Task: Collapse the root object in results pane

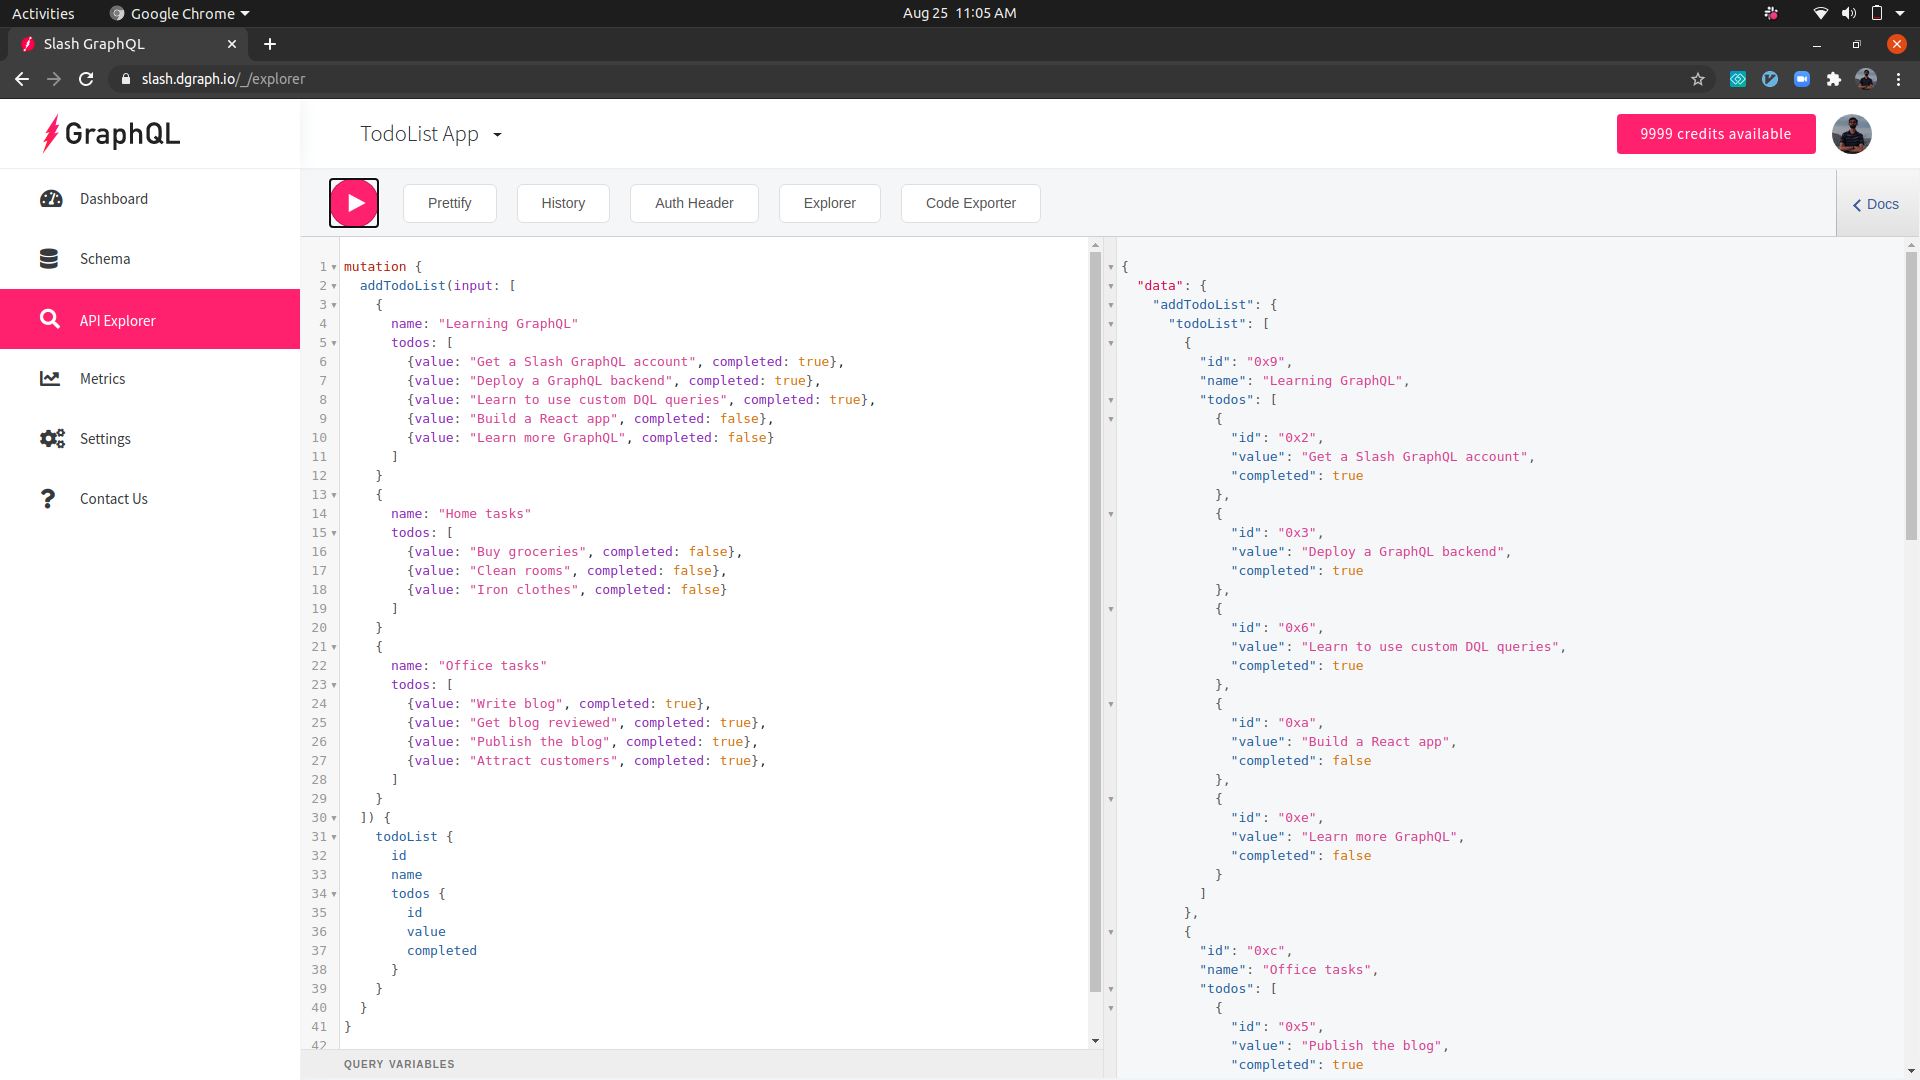Action: pyautogui.click(x=1111, y=267)
